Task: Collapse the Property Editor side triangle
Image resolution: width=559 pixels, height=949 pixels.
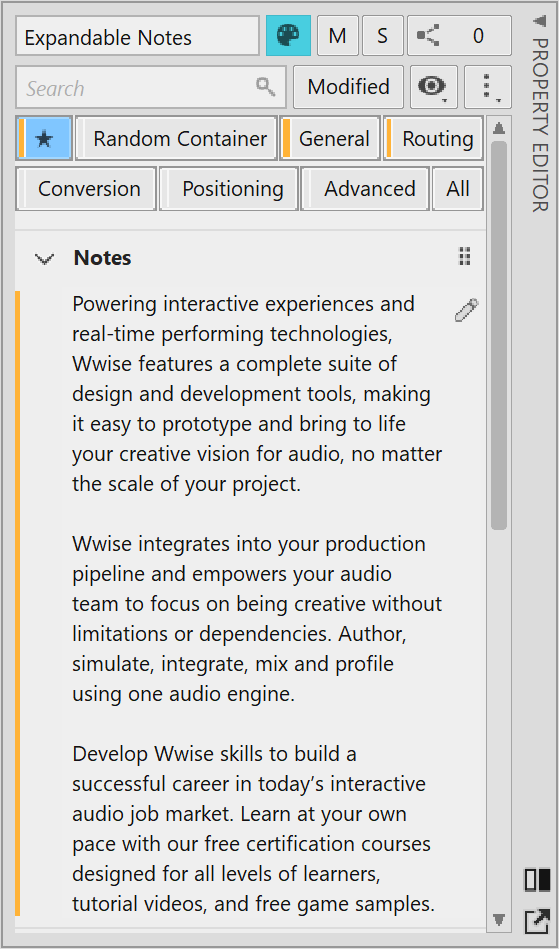Action: 538,21
